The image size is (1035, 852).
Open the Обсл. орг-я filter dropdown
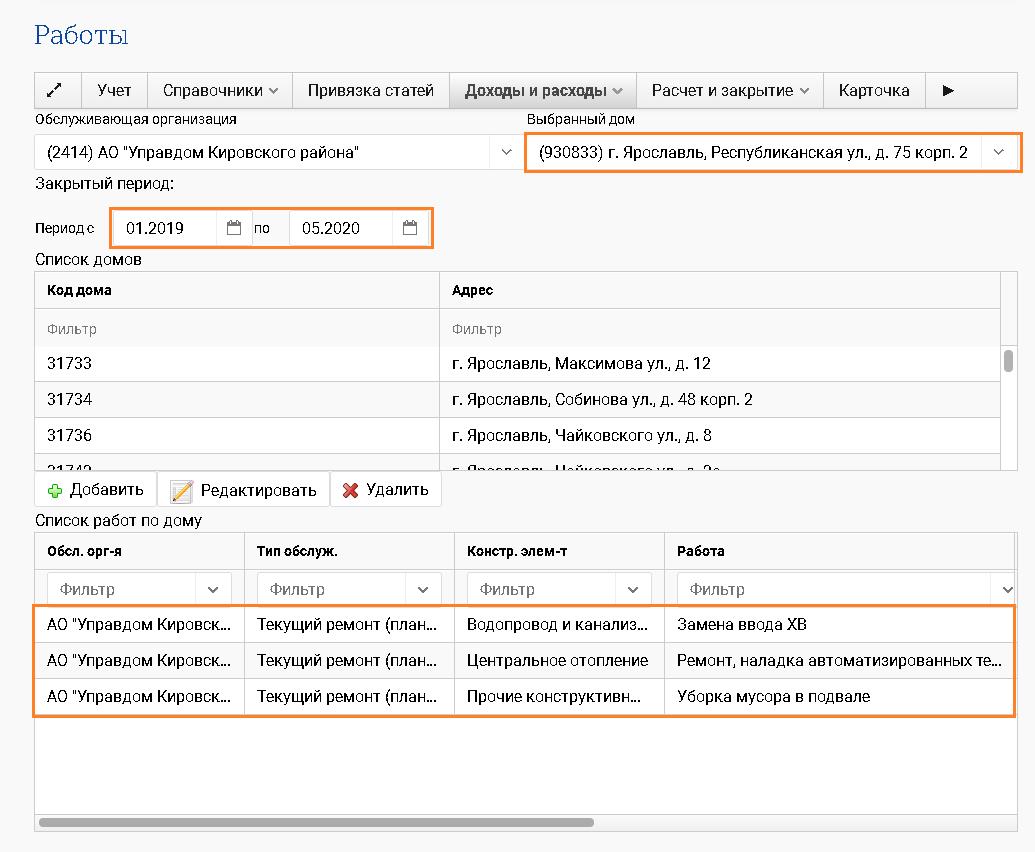click(214, 589)
